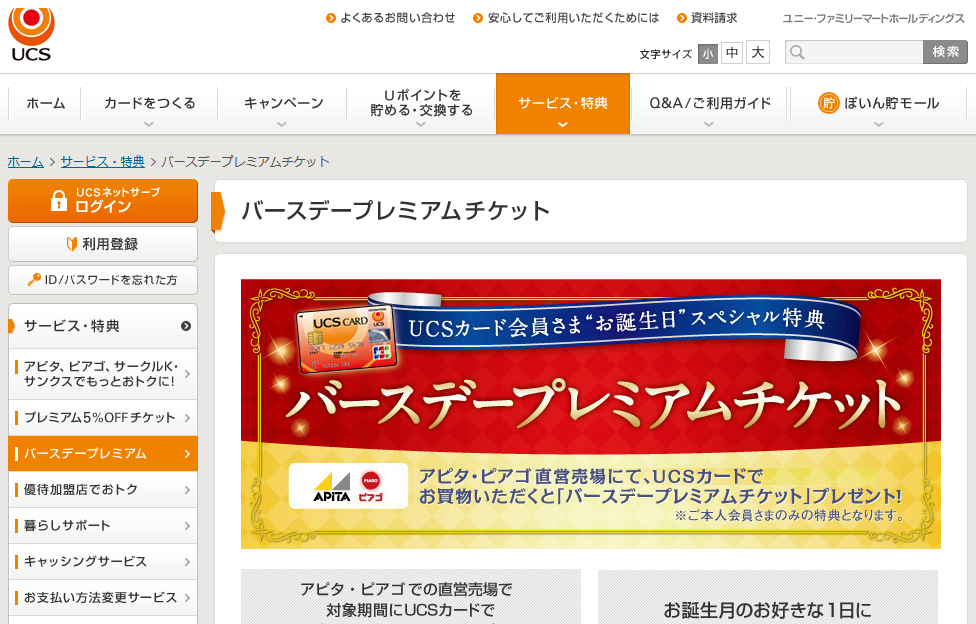Click arrow on お支払い方法変更サービス row

(187, 598)
